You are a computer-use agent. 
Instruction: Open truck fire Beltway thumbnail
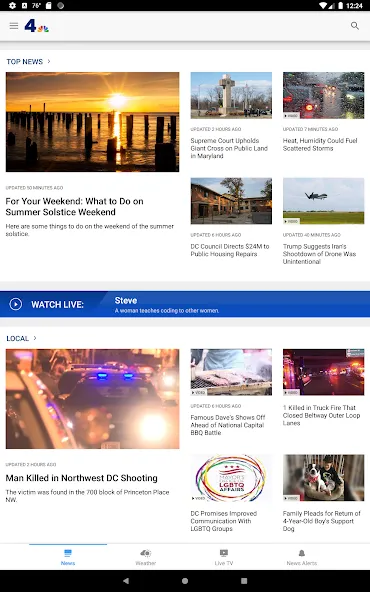[324, 372]
